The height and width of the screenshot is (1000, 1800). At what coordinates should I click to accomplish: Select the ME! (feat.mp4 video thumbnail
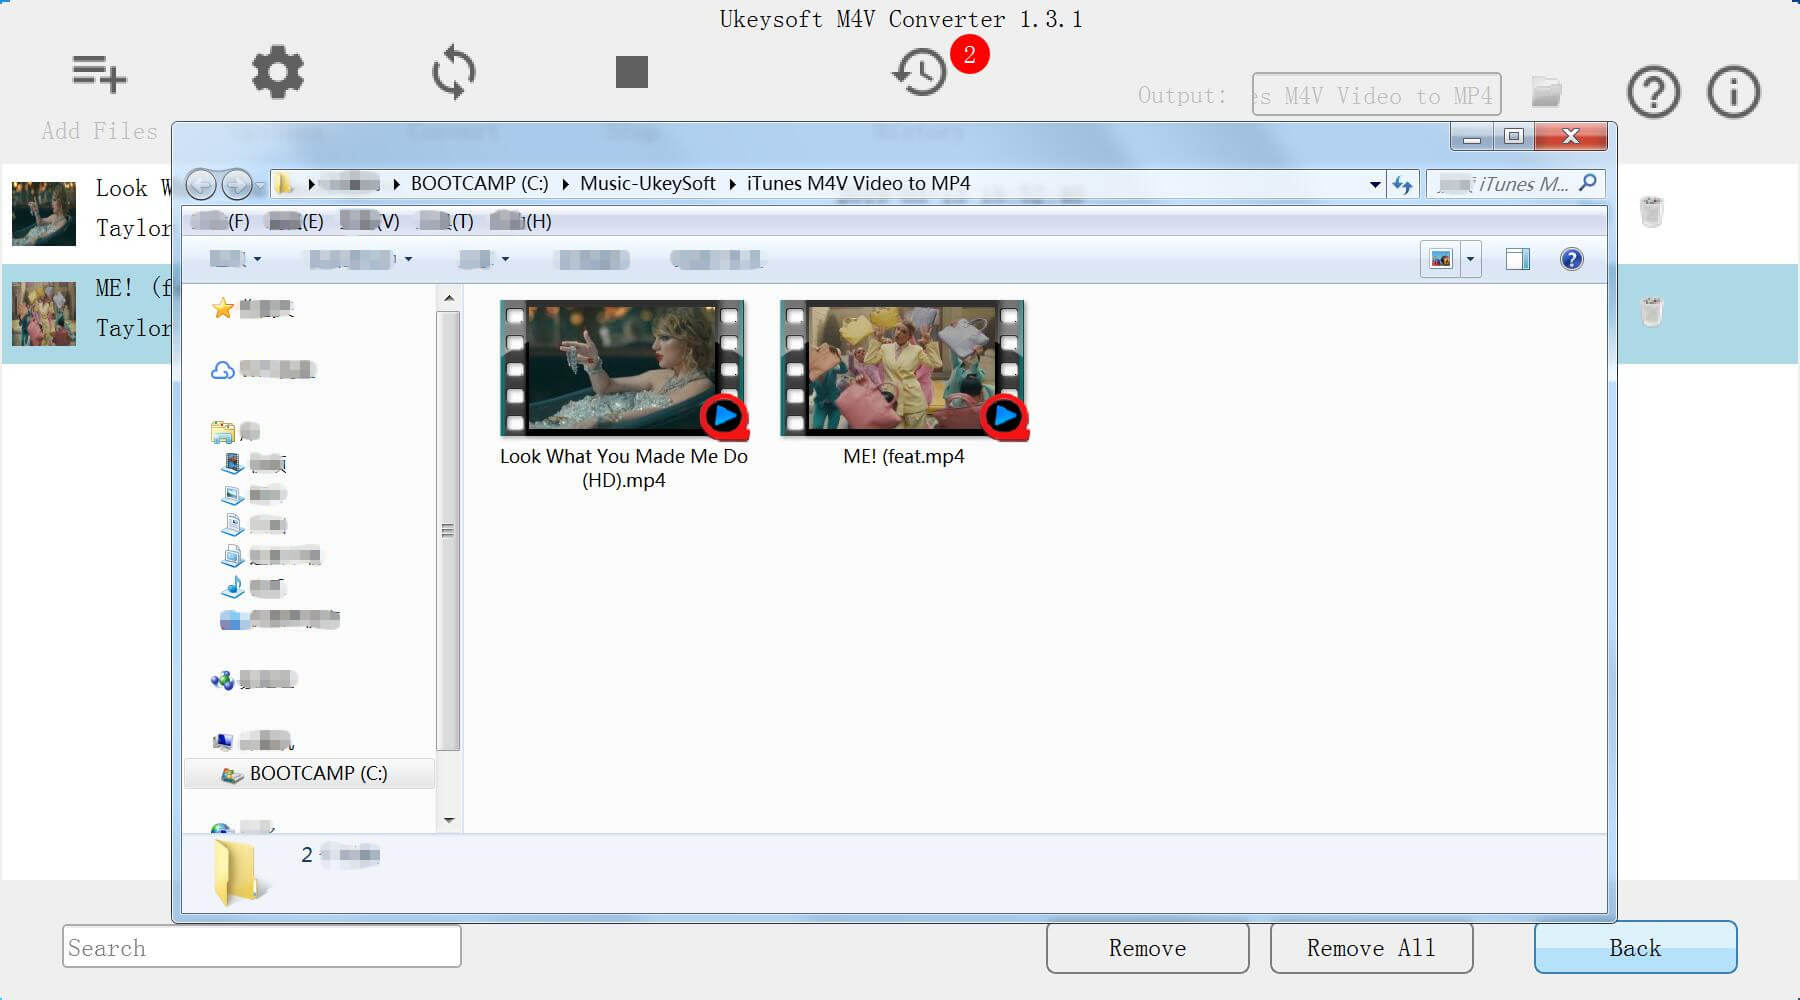pyautogui.click(x=903, y=369)
